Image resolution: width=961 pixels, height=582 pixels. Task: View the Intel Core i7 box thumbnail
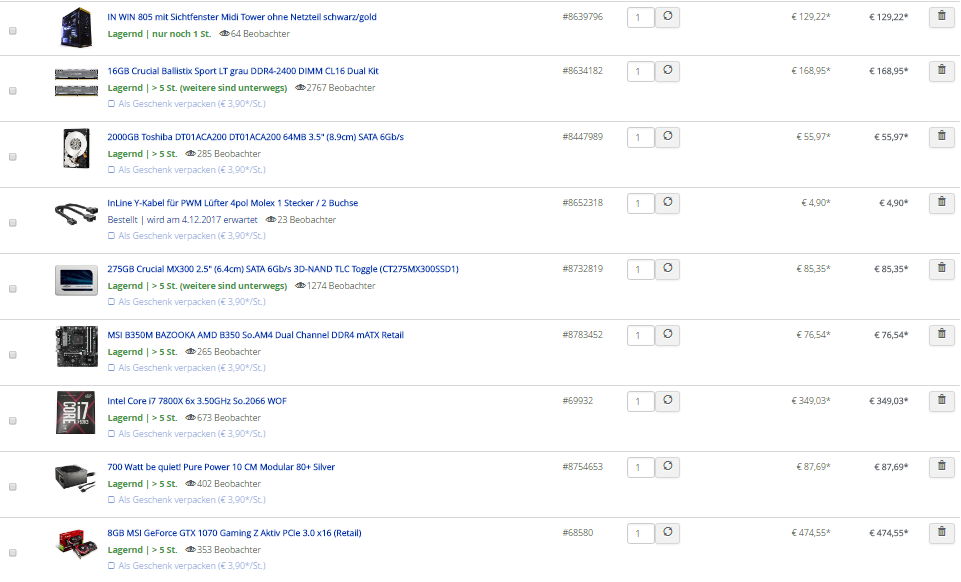76,413
